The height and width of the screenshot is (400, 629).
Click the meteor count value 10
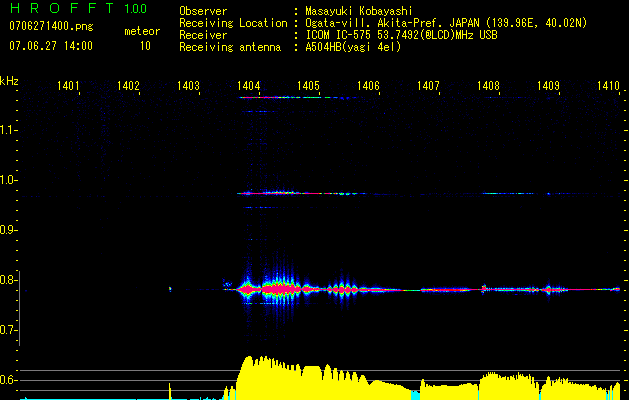tap(145, 46)
